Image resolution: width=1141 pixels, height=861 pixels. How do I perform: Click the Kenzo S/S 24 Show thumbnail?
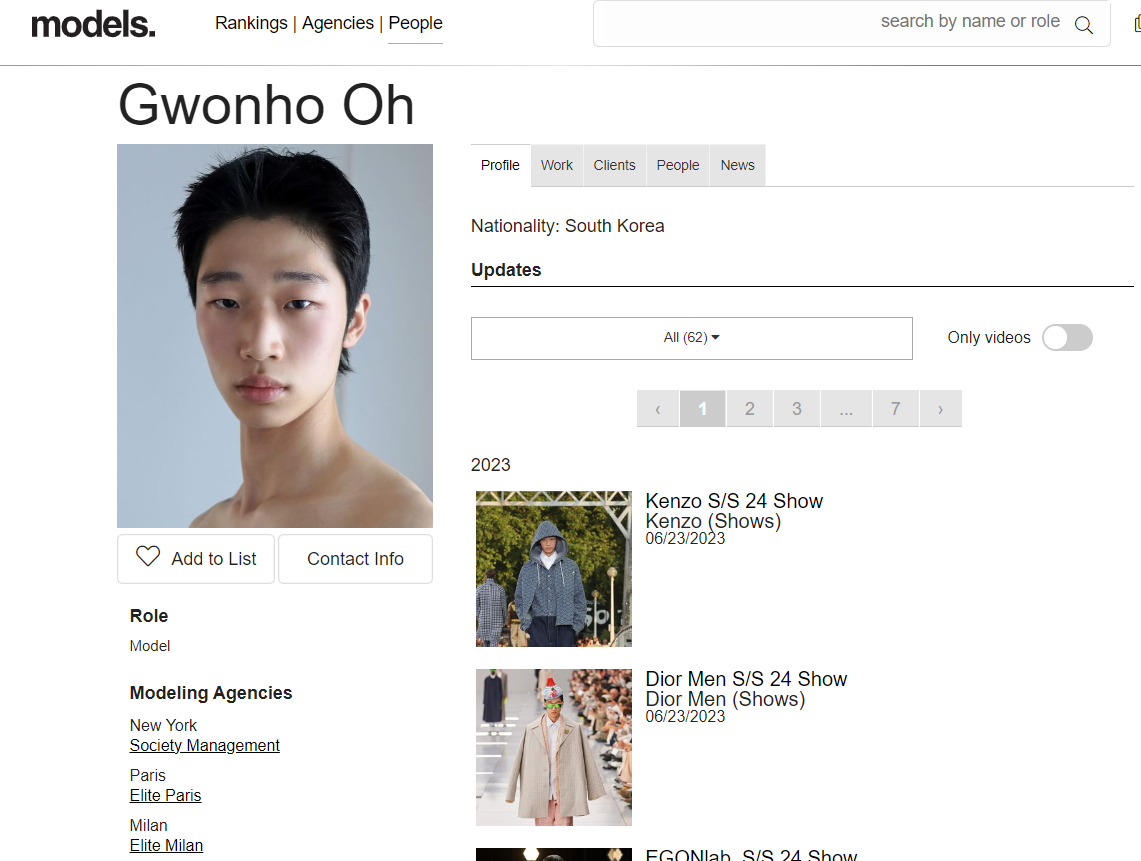tap(554, 569)
